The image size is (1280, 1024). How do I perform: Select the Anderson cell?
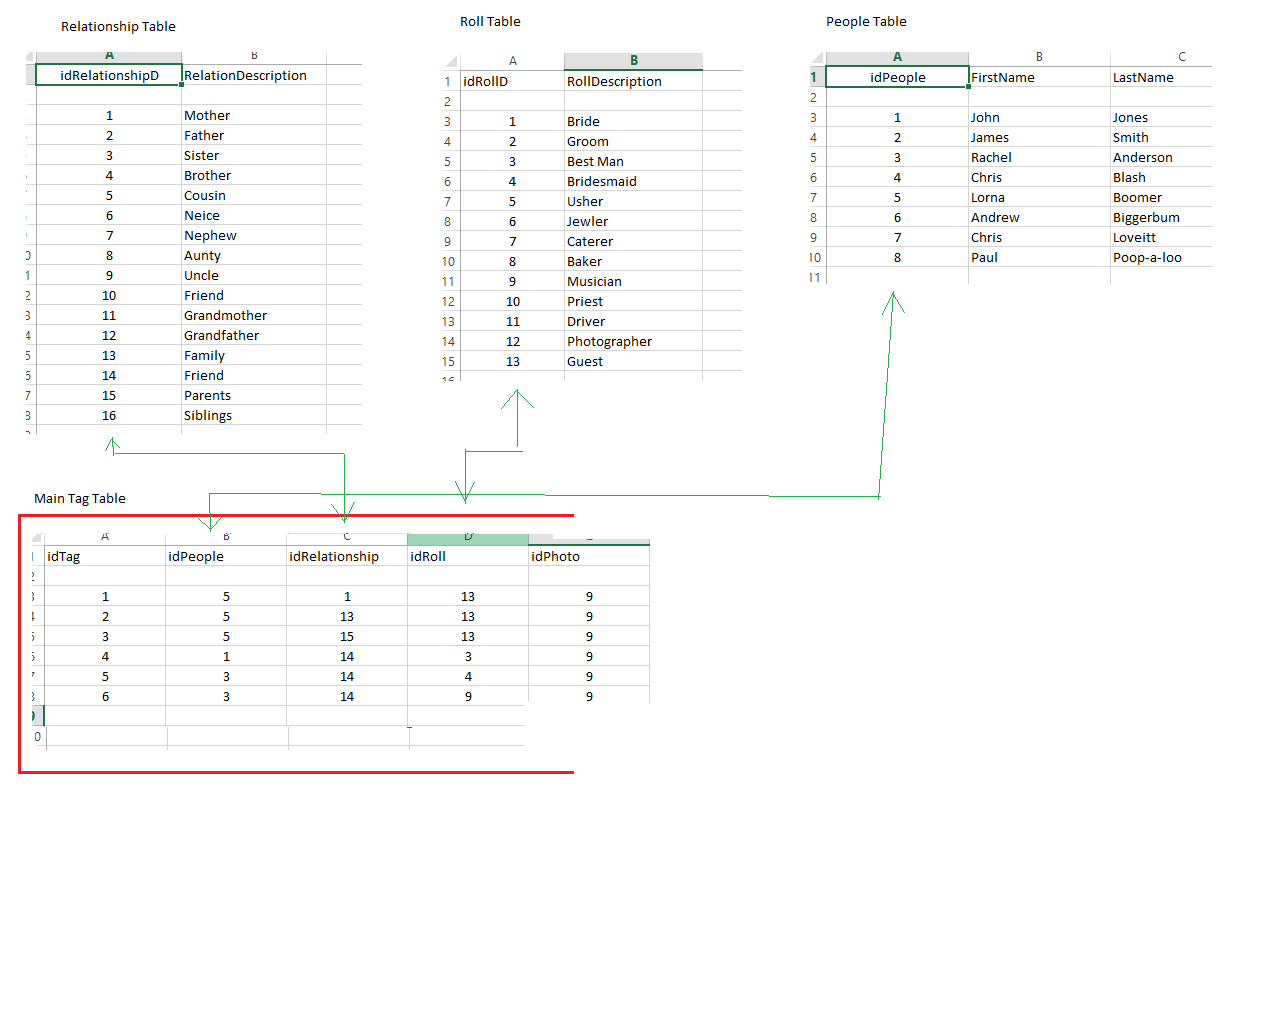point(1161,157)
